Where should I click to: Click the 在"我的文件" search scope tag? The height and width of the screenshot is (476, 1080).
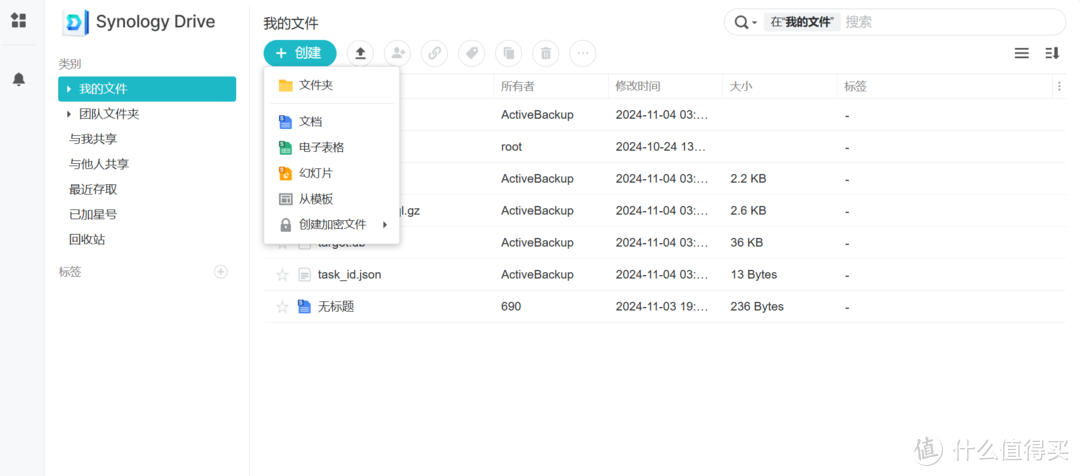tap(802, 22)
